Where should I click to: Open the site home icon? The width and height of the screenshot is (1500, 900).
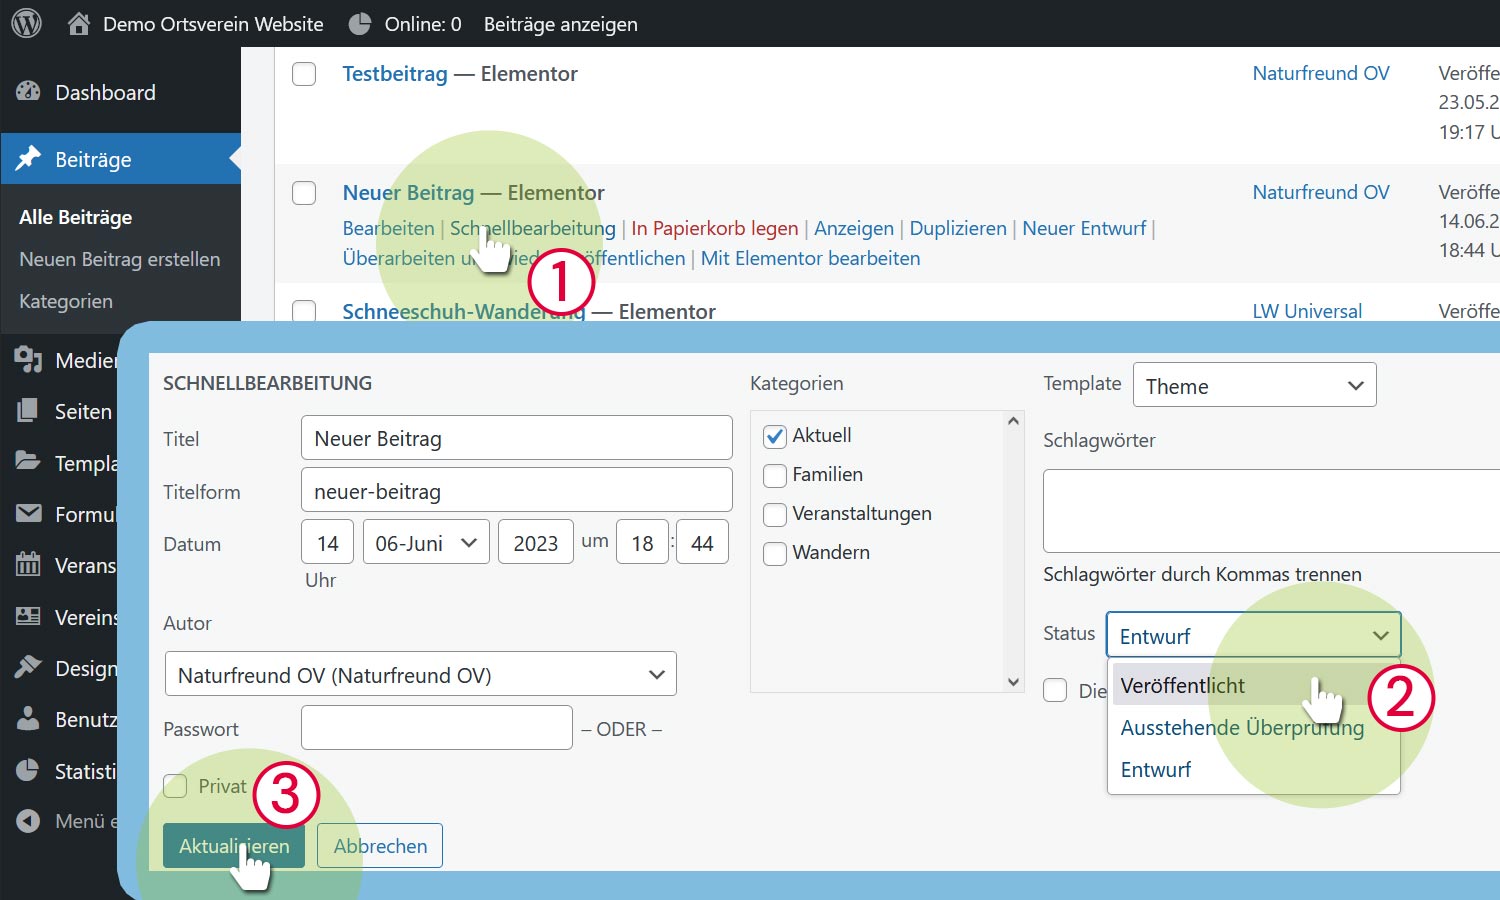click(x=78, y=24)
